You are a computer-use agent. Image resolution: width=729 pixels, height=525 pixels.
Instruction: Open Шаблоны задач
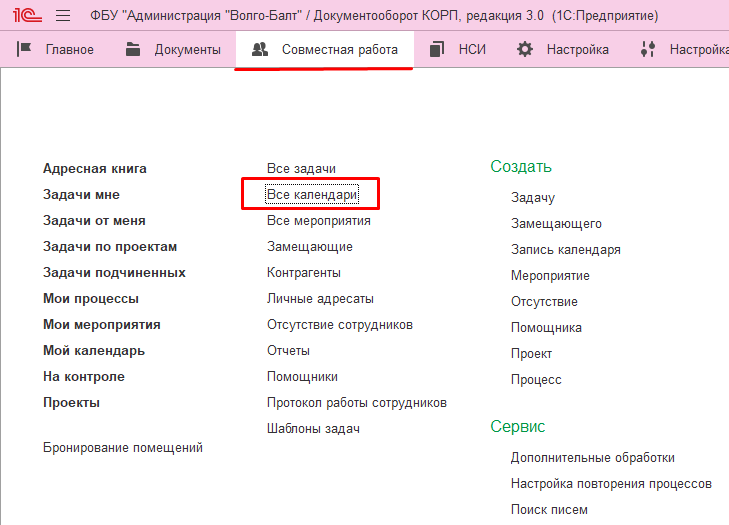tap(313, 429)
